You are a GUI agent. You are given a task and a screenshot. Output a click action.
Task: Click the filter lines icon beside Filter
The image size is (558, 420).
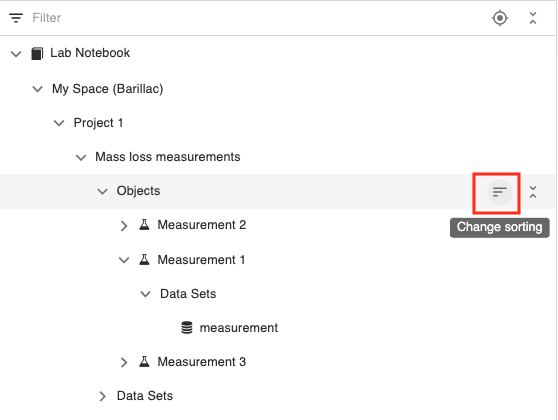pyautogui.click(x=16, y=18)
